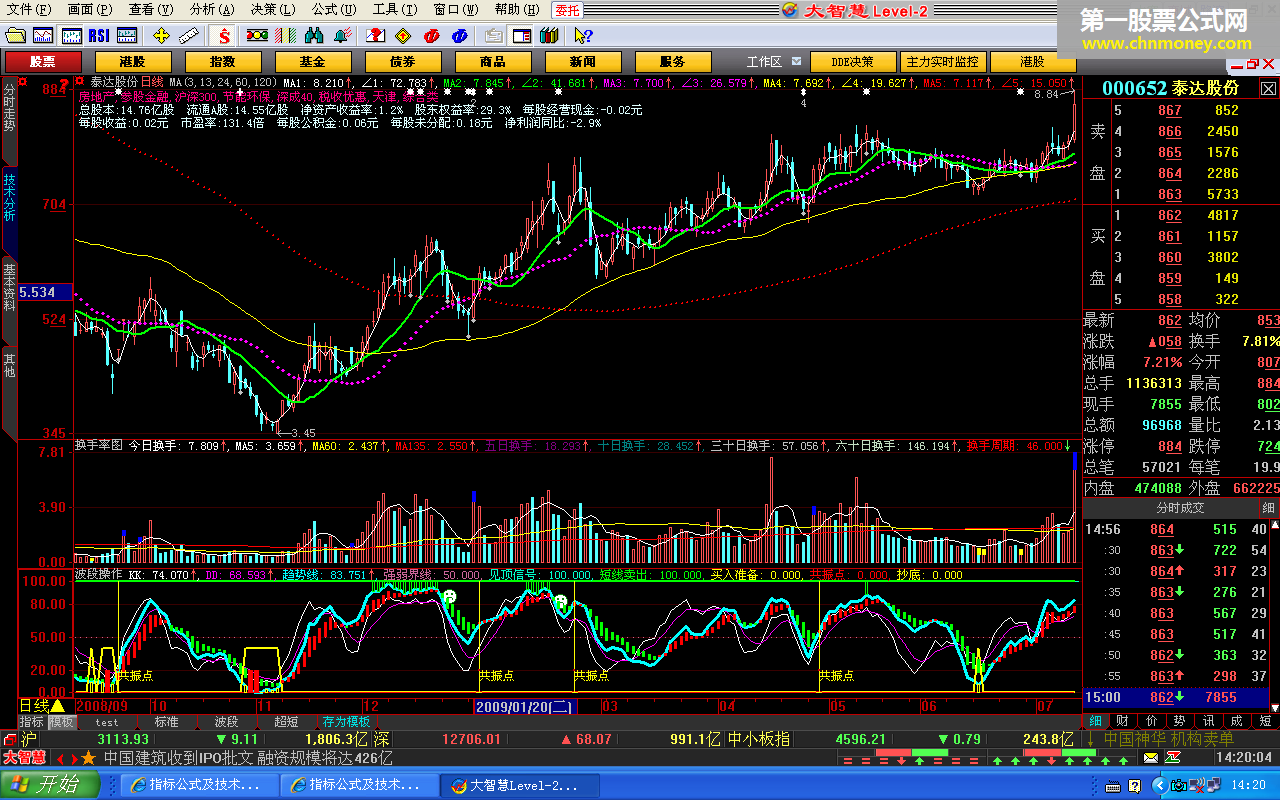Click 存为模板 save template tab
The height and width of the screenshot is (800, 1280).
click(346, 721)
